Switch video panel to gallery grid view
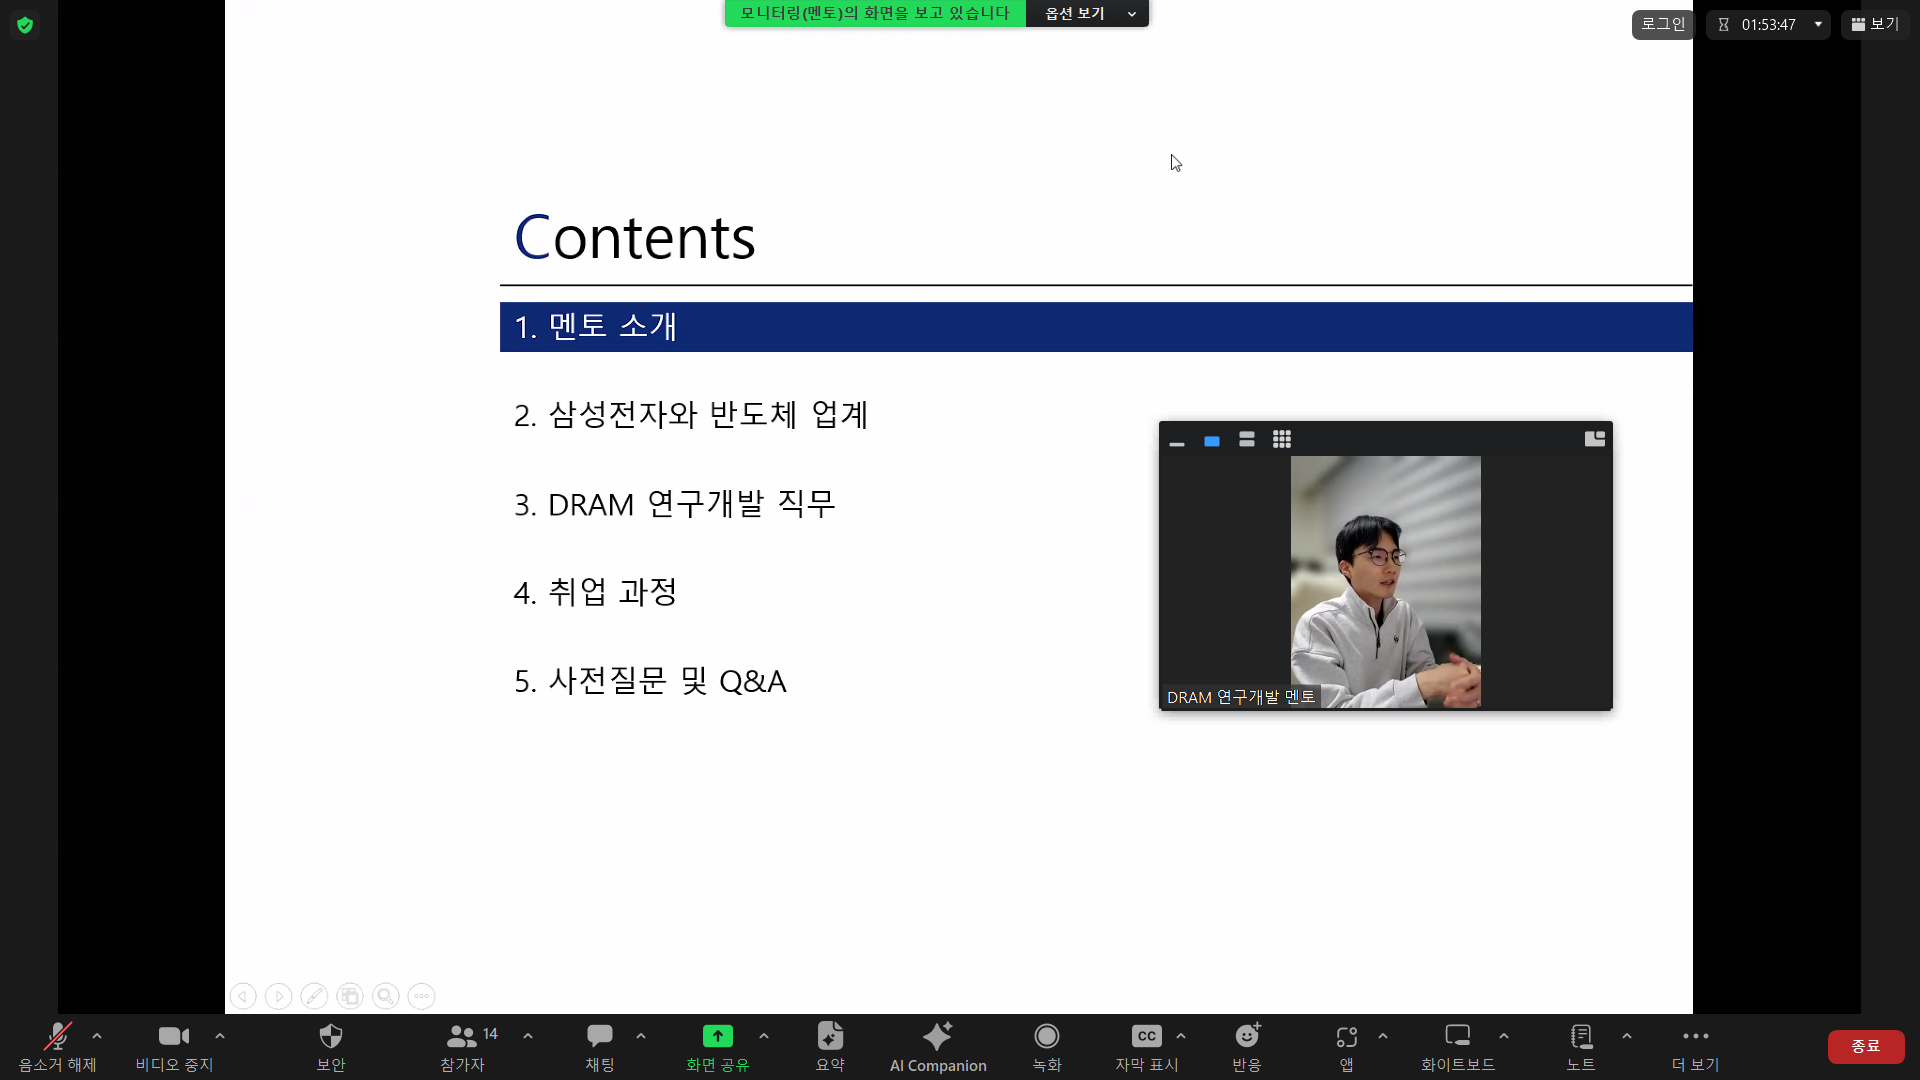1920x1080 pixels. click(x=1281, y=439)
